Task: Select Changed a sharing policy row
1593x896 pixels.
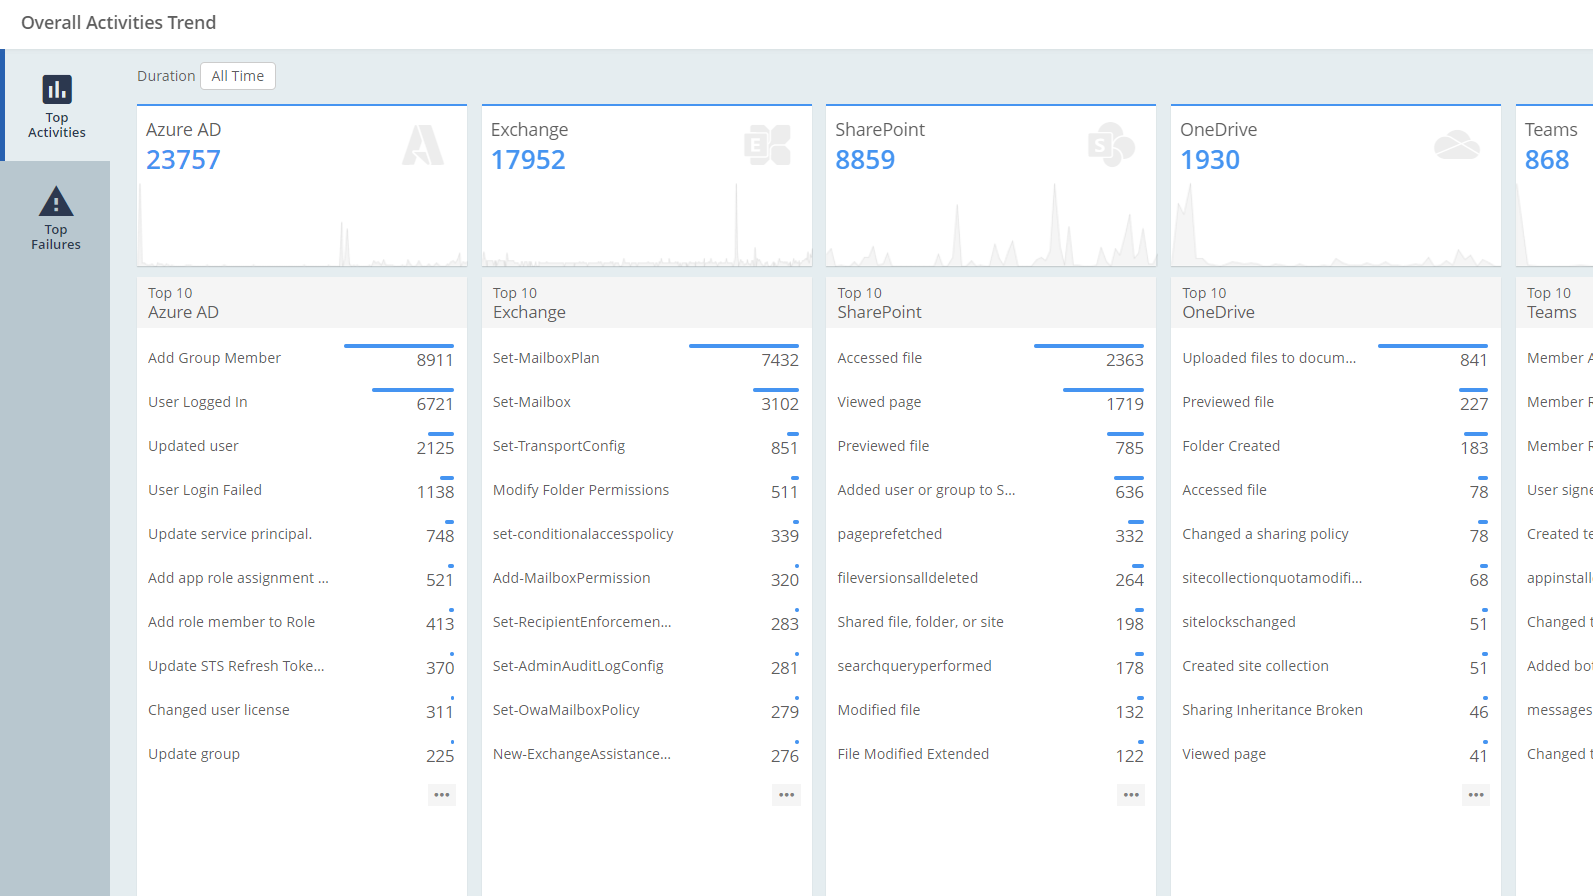Action: click(1335, 534)
